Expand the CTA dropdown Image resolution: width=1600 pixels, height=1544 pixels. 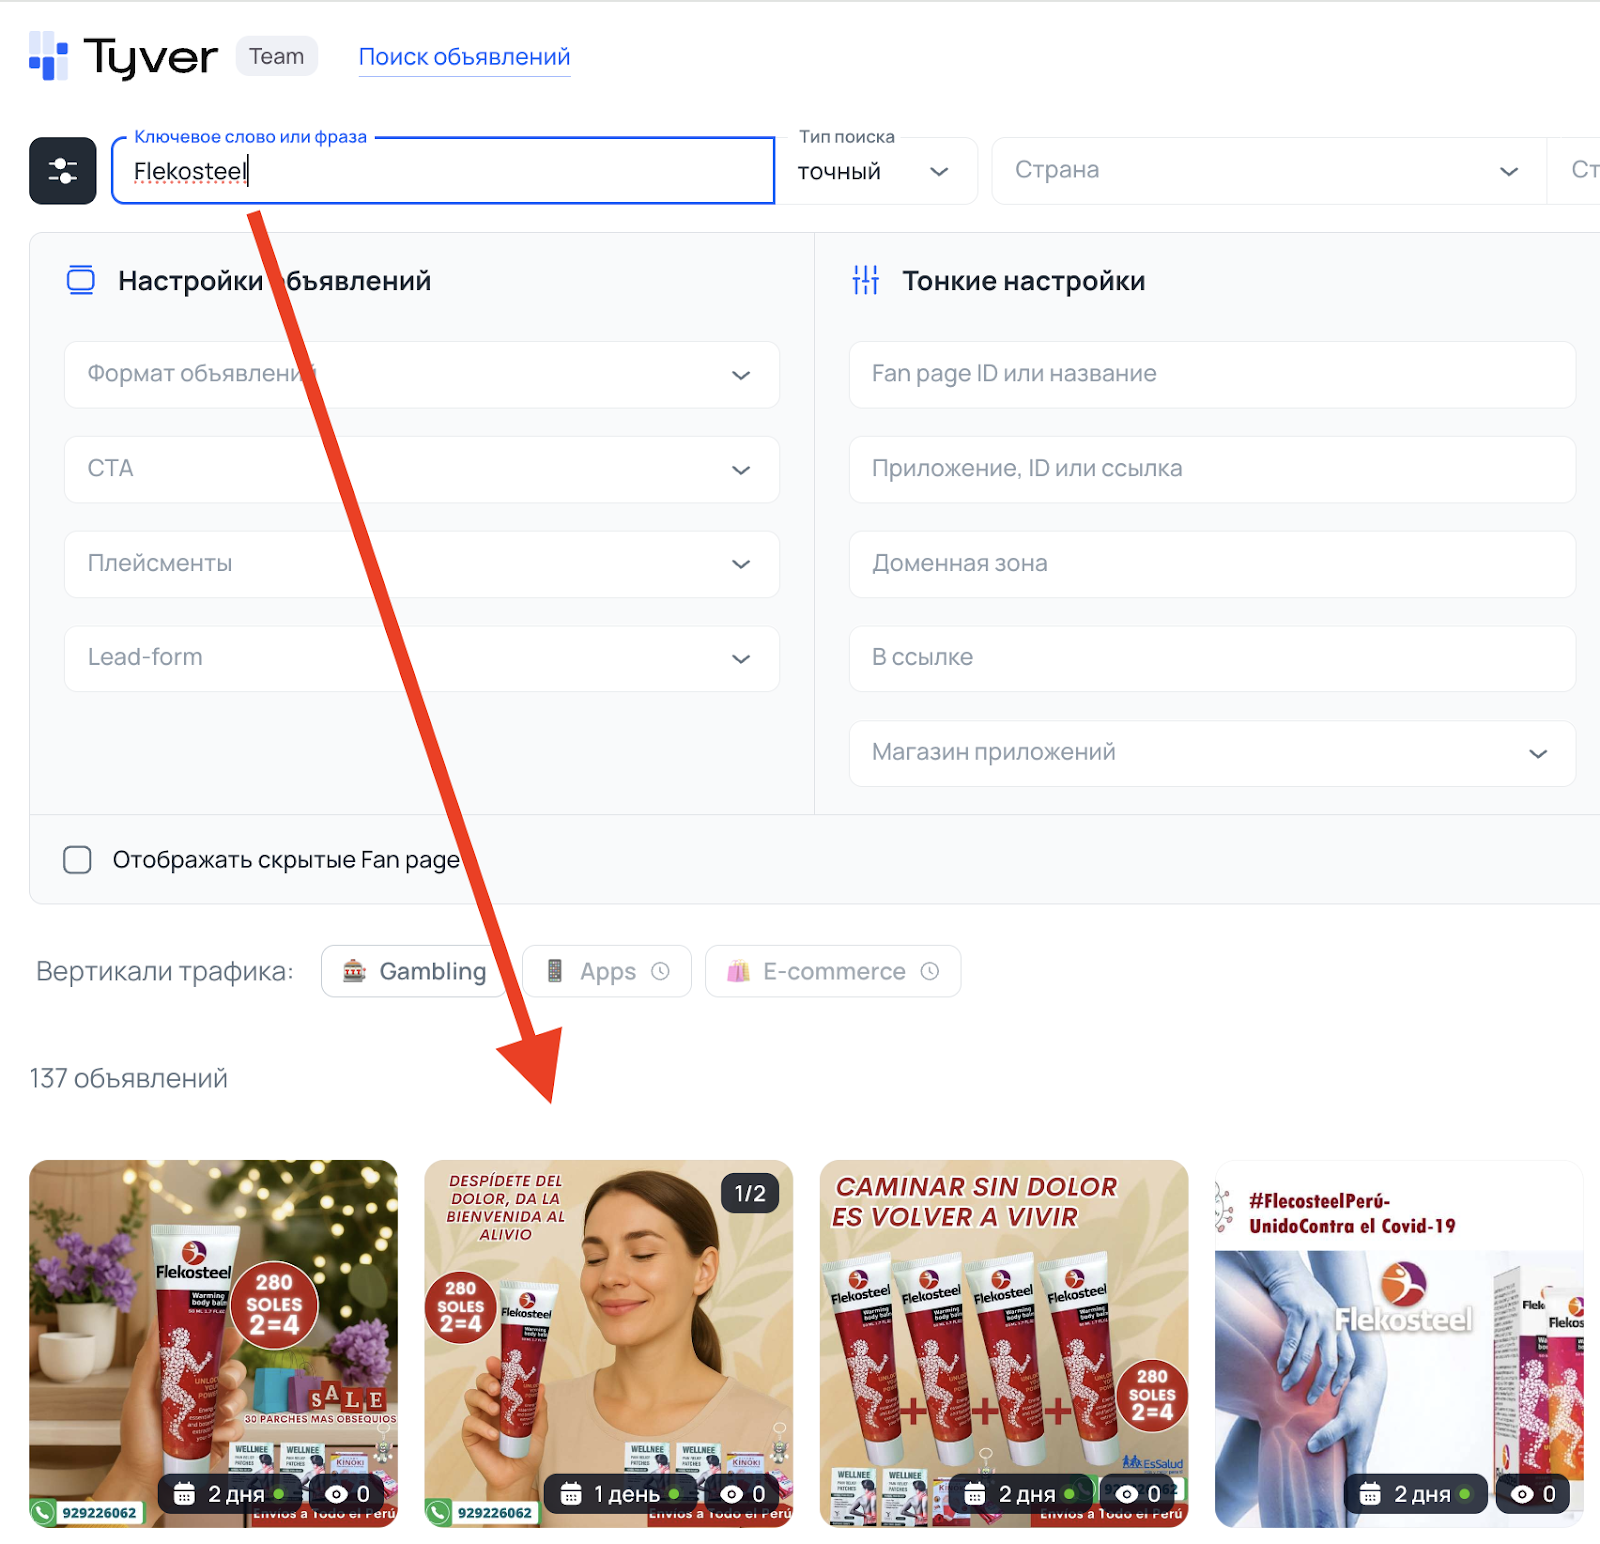[422, 469]
